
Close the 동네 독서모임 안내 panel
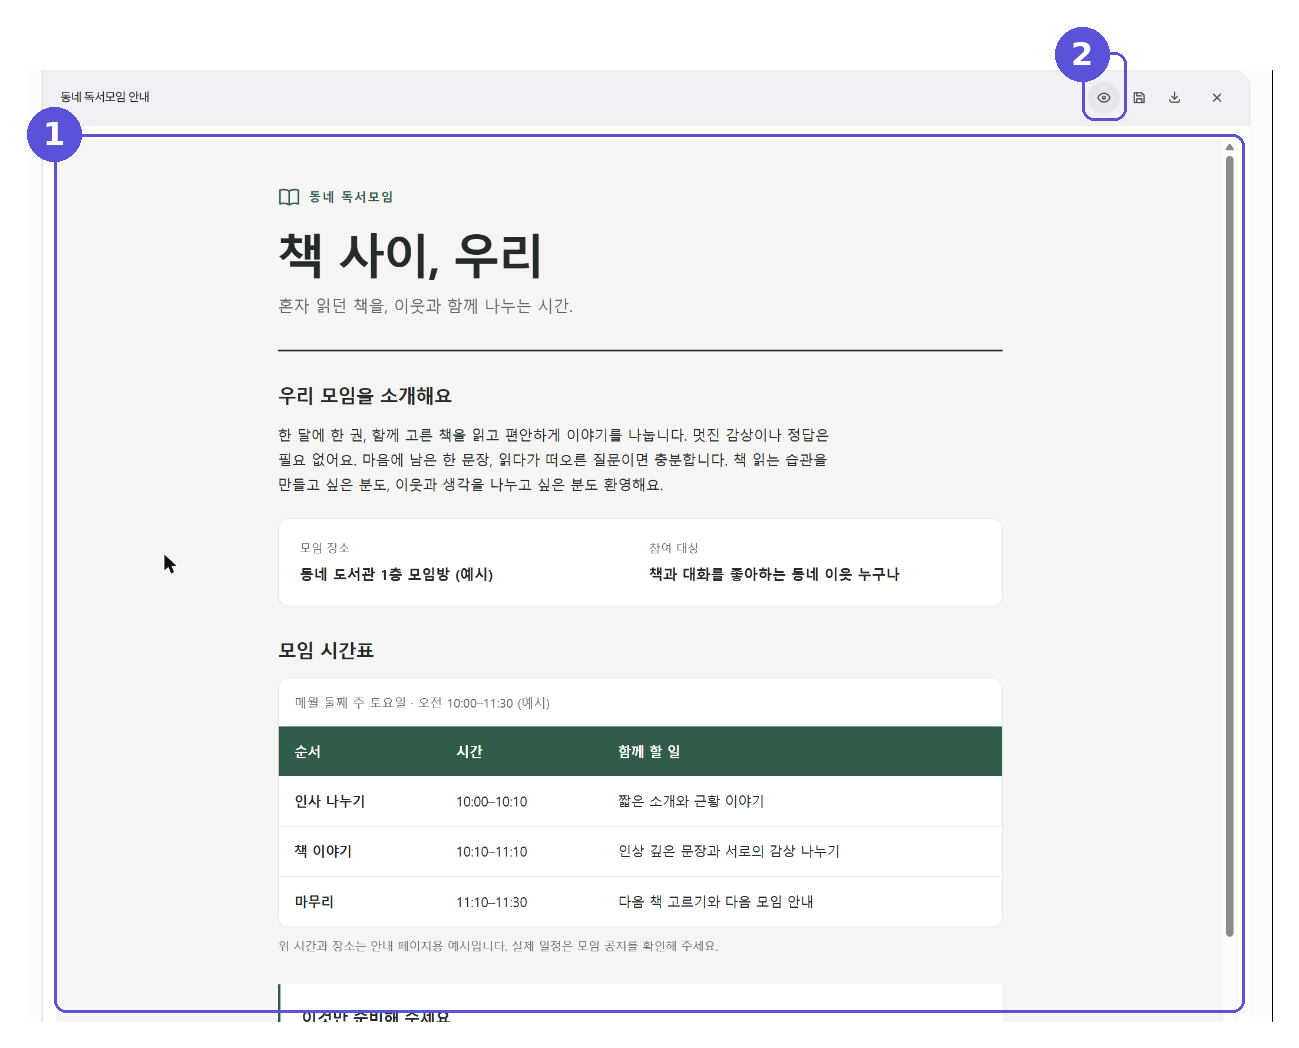coord(1217,98)
